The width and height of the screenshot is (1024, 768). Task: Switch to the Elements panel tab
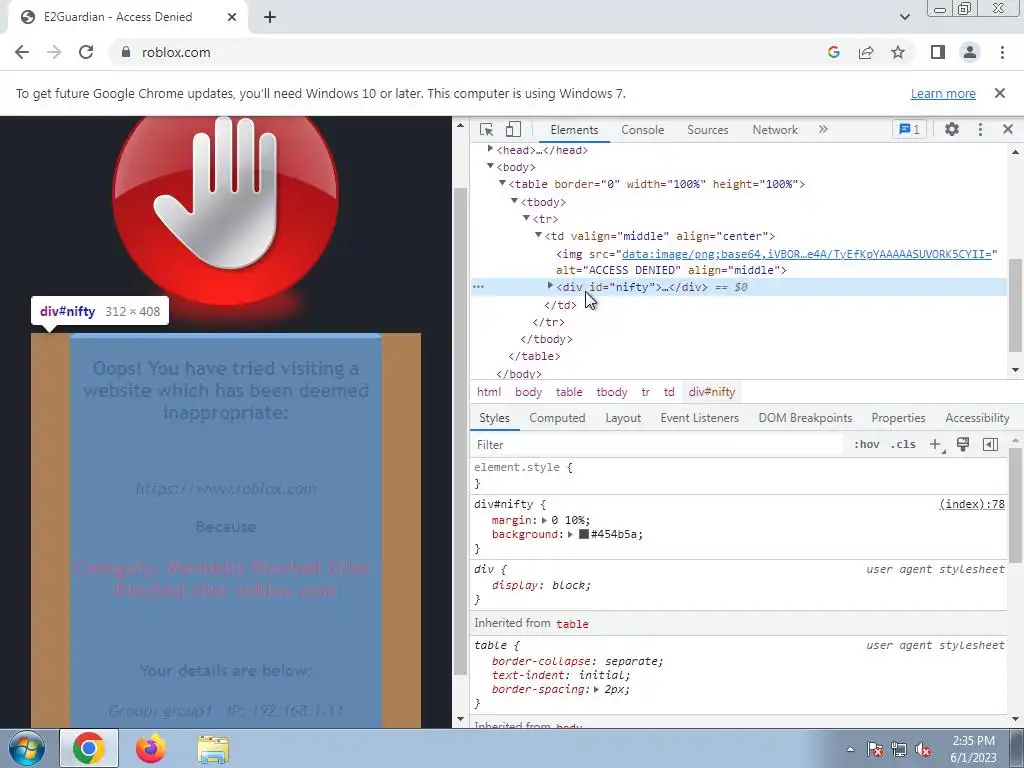(x=574, y=130)
